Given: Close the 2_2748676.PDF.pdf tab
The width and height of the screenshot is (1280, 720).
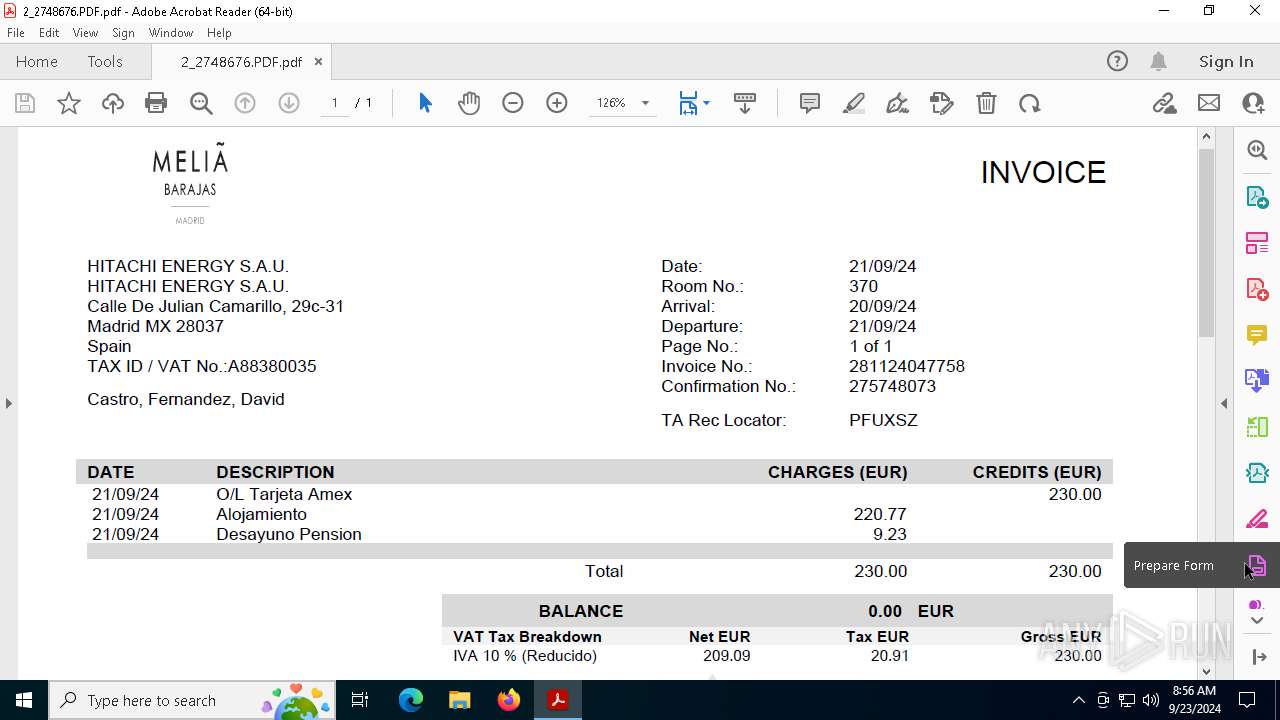Looking at the screenshot, I should click(x=318, y=61).
